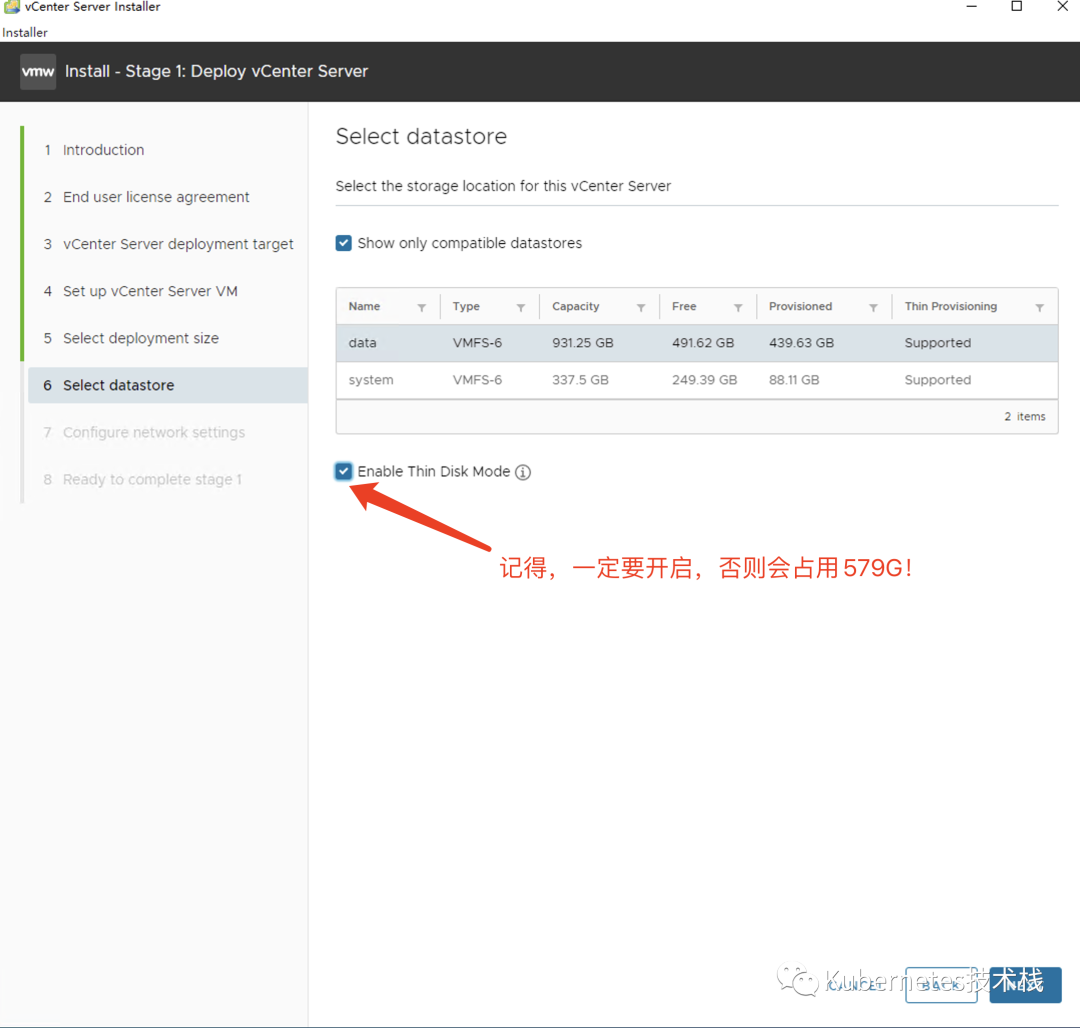1080x1028 pixels.
Task: Open the Provisioned column filter icon
Action: point(873,308)
